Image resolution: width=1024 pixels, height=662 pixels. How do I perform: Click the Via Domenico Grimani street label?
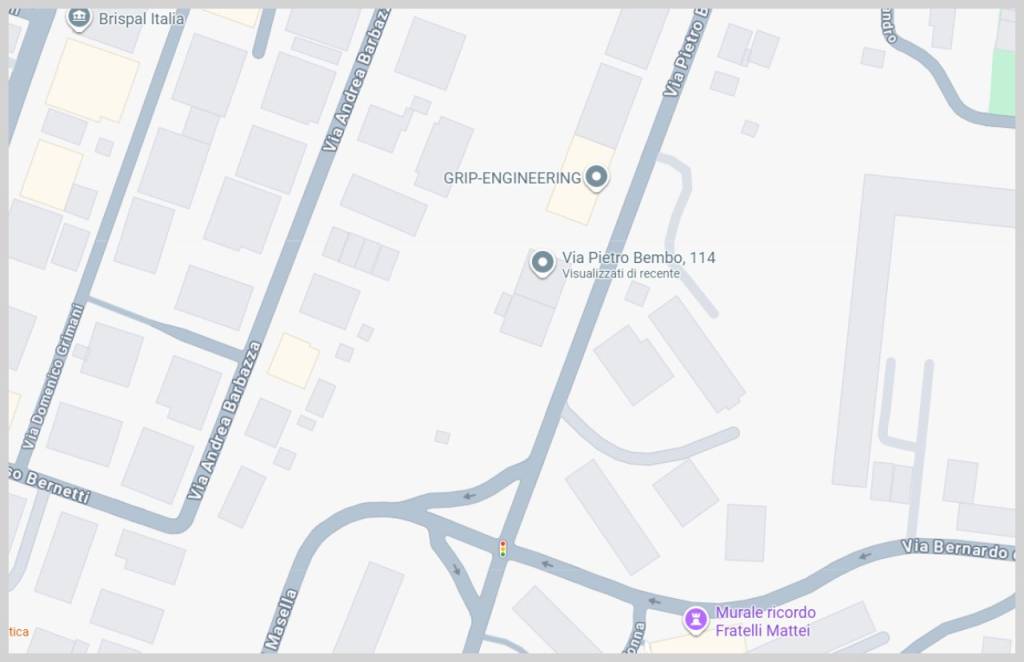(x=53, y=377)
